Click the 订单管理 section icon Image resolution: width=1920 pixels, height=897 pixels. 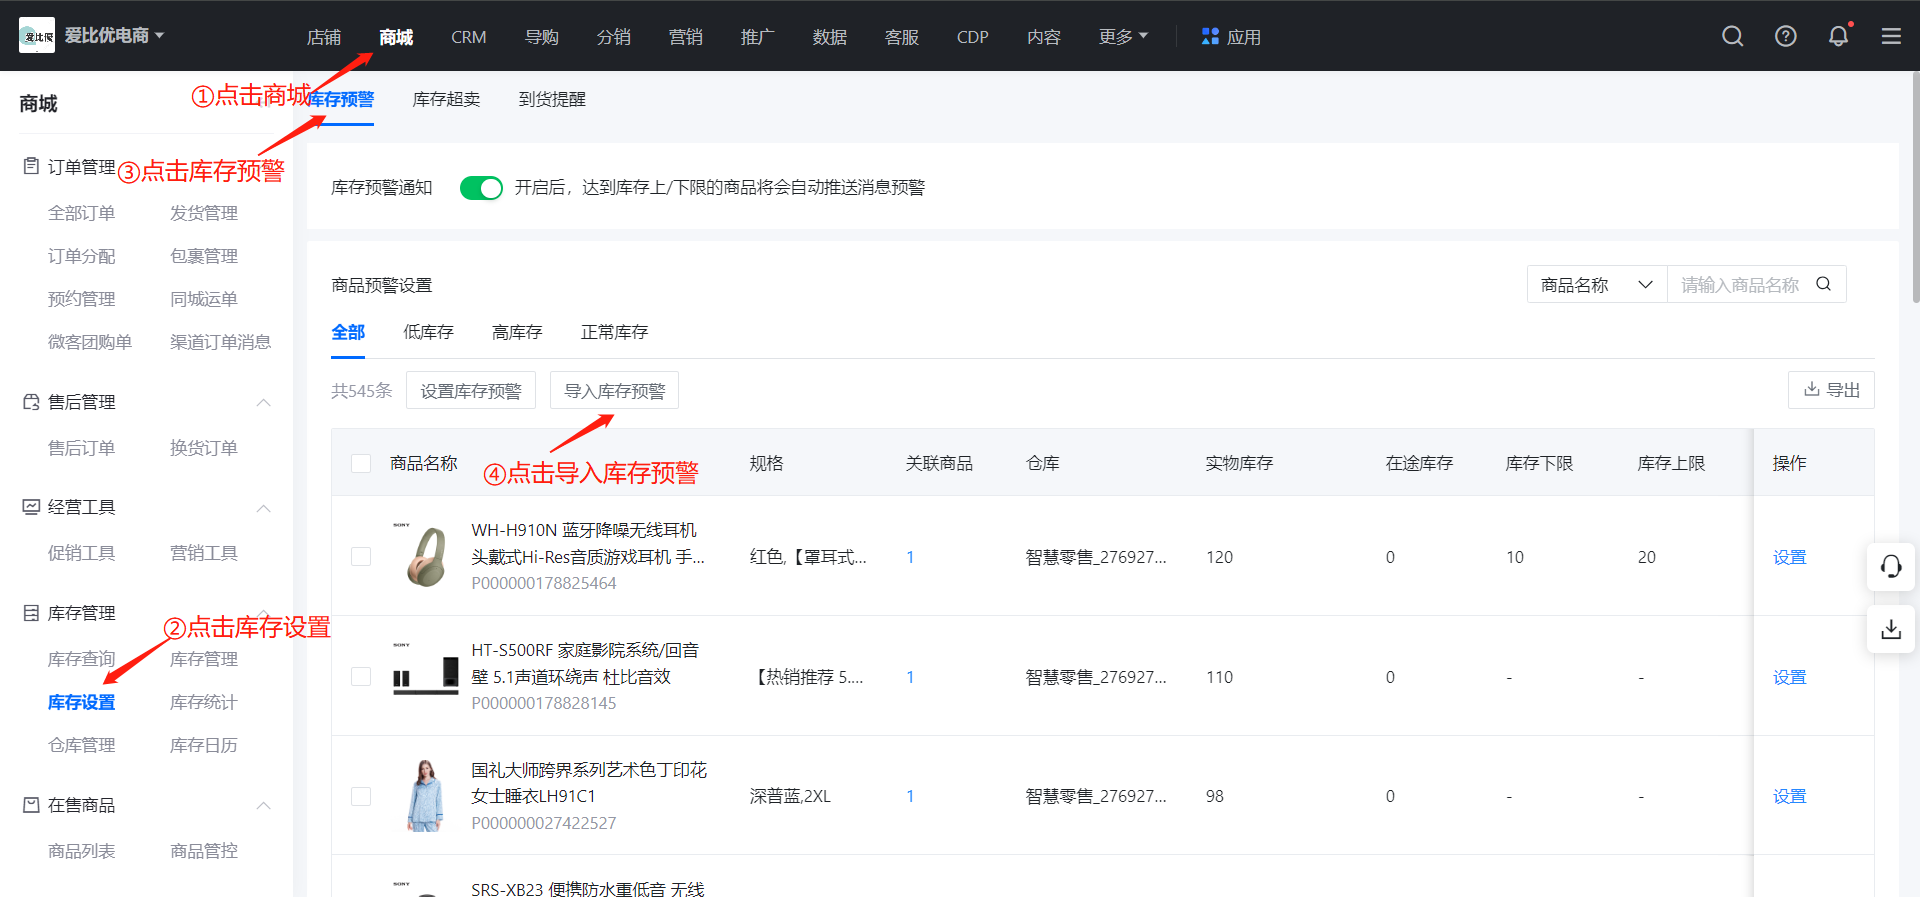[31, 166]
